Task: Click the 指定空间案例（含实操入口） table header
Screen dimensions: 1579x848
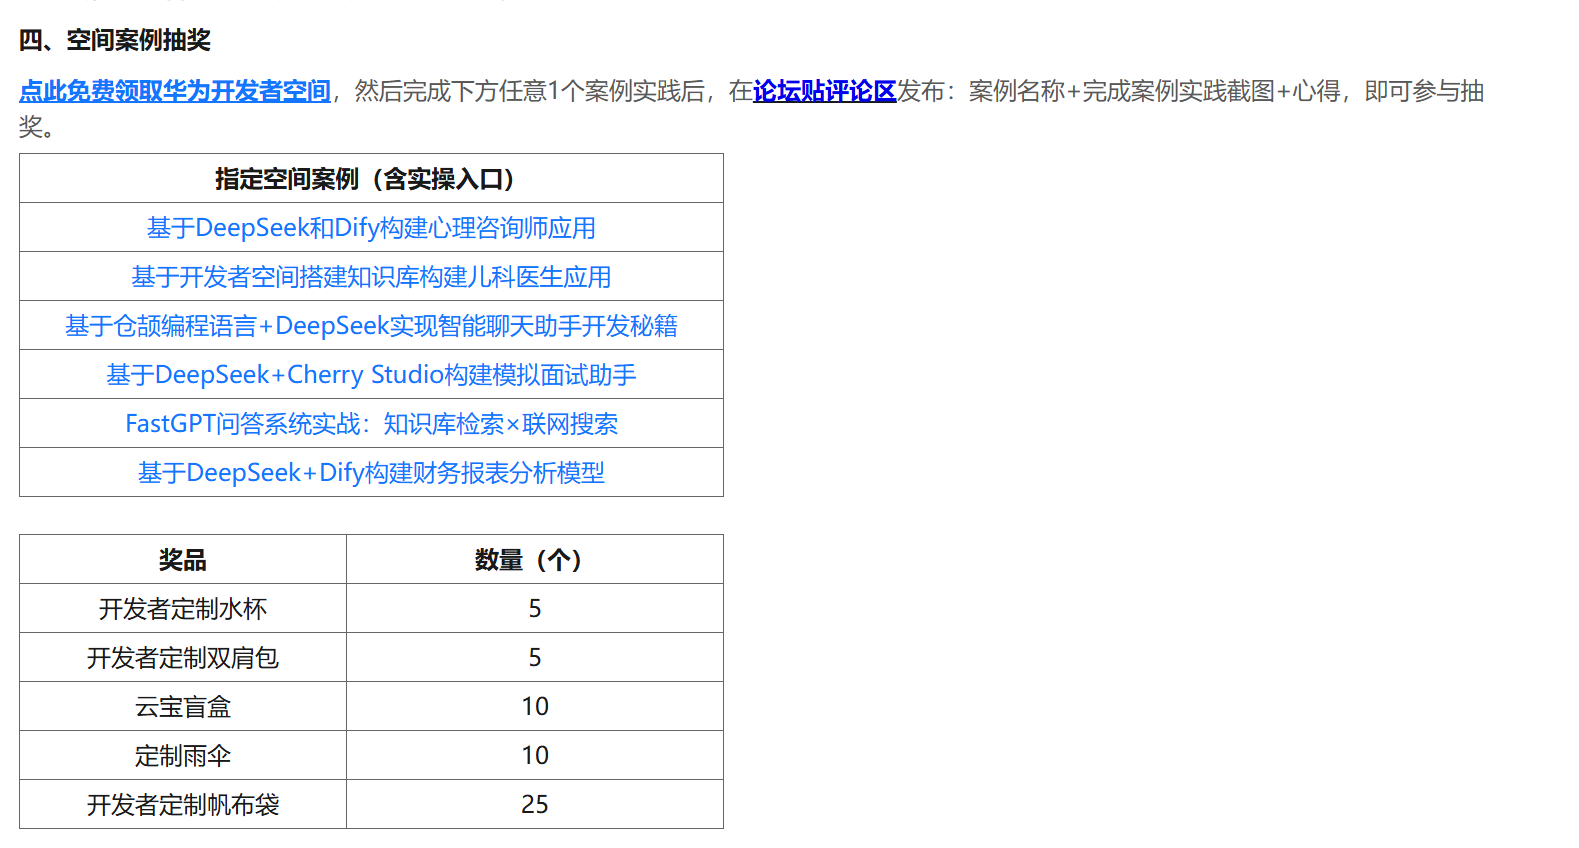Action: pos(371,179)
